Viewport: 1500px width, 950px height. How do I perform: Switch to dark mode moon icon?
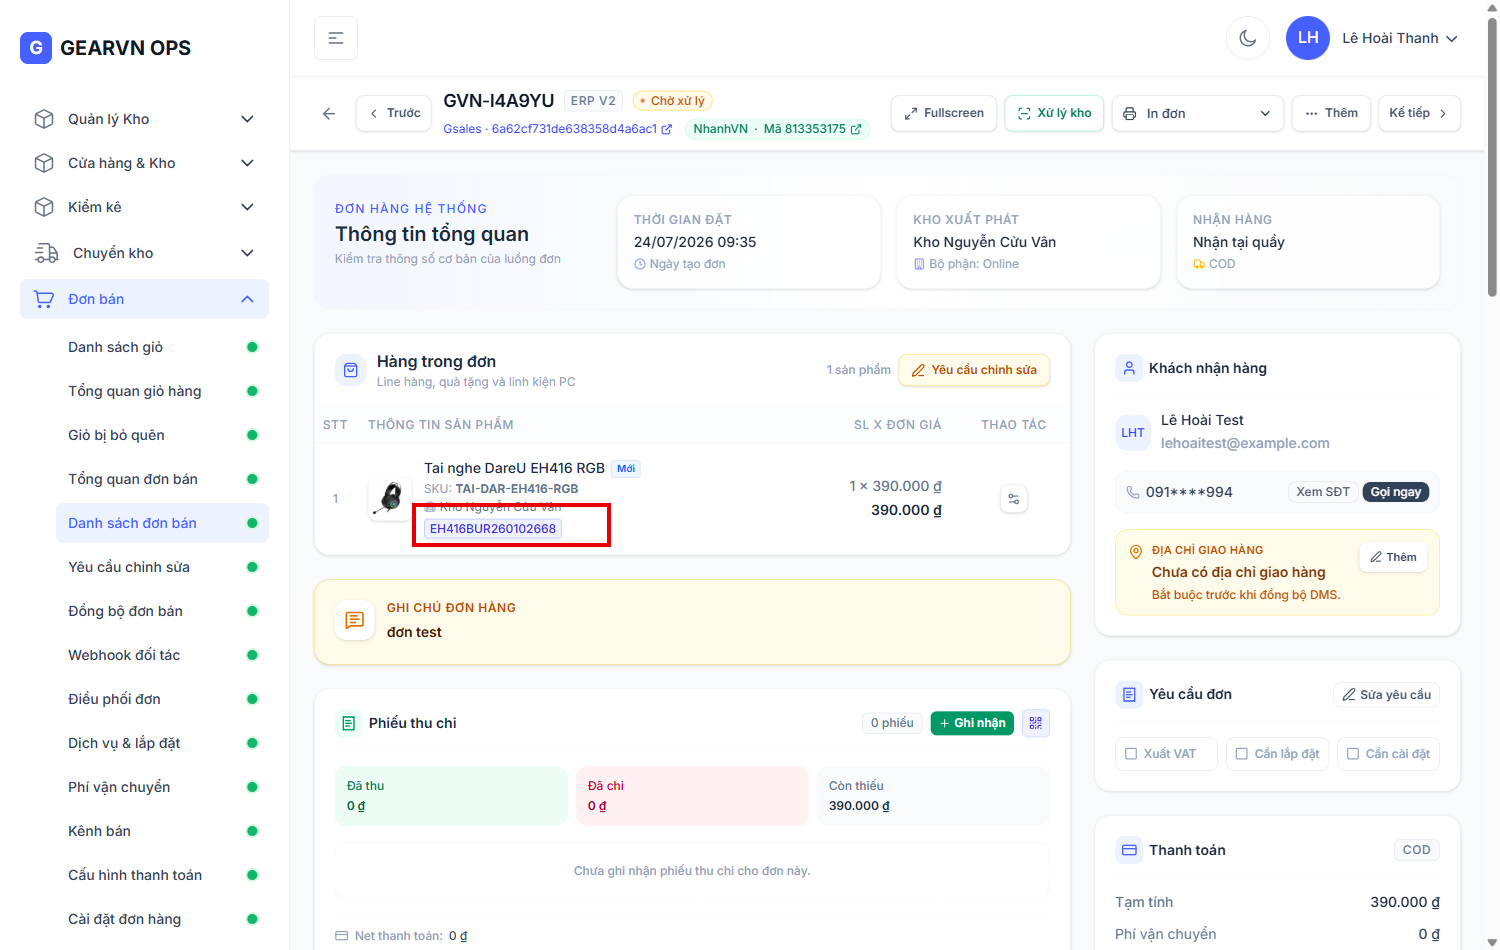(1248, 38)
